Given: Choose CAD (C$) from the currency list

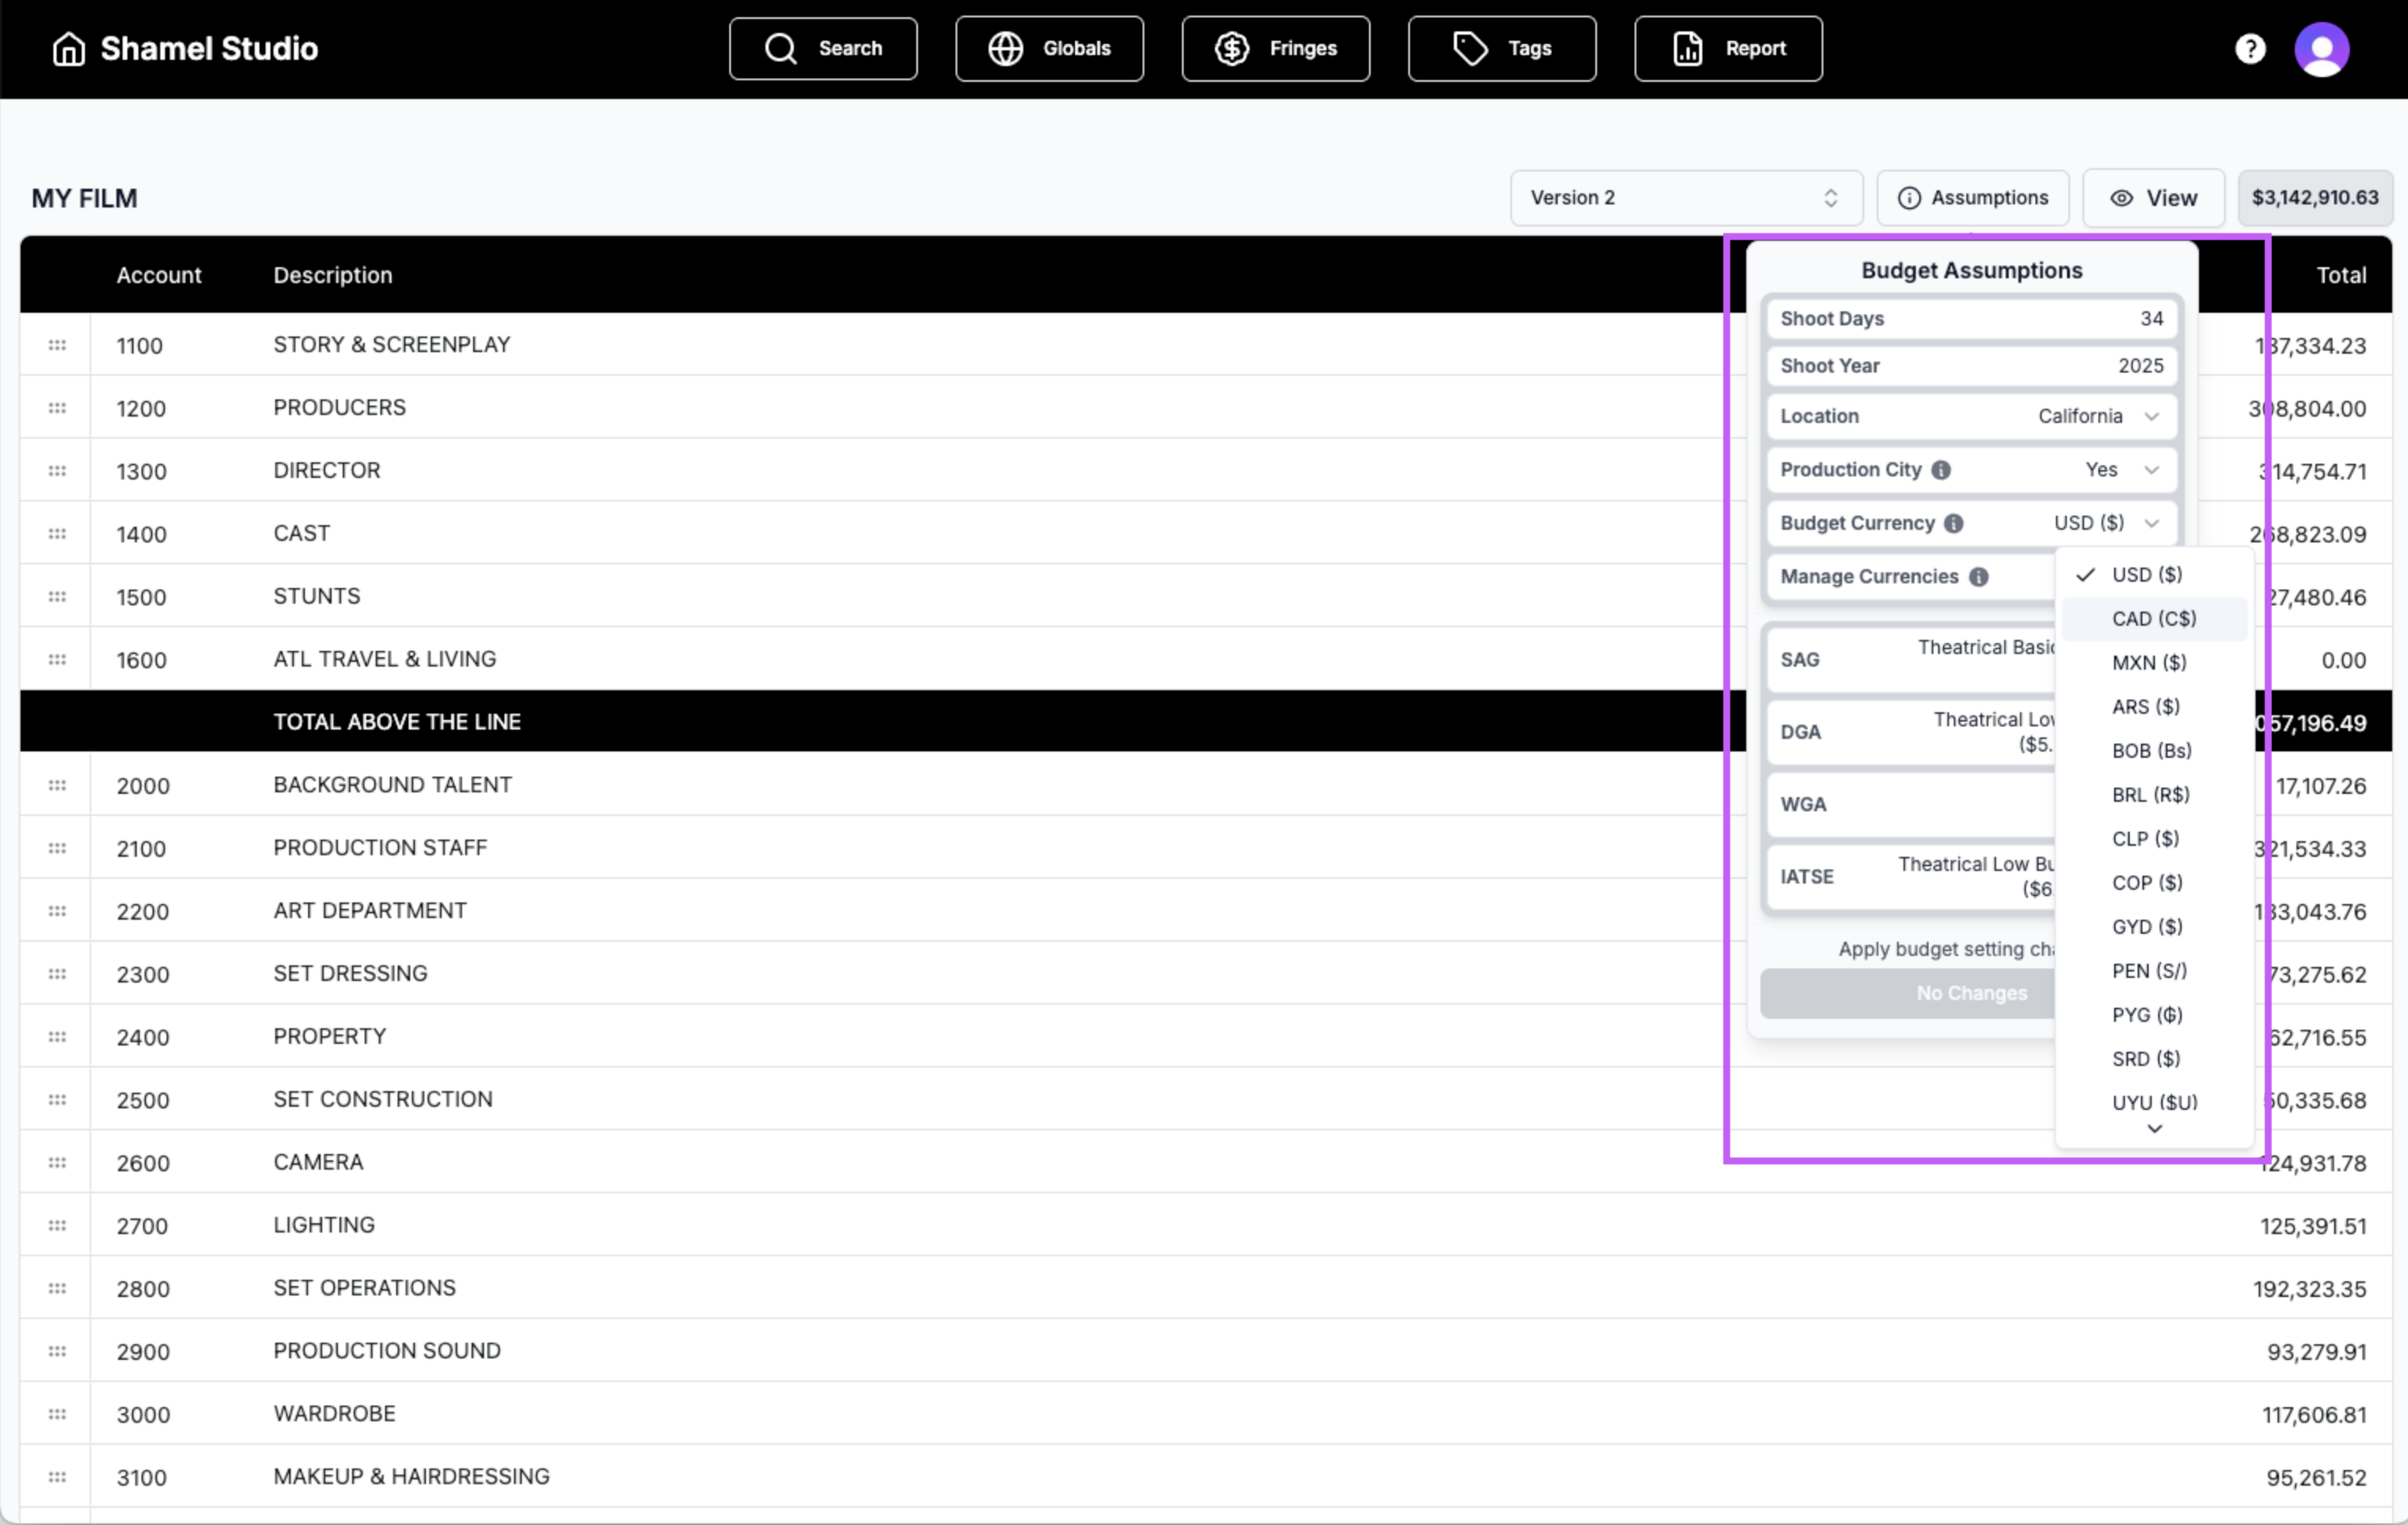Looking at the screenshot, I should tap(2153, 619).
